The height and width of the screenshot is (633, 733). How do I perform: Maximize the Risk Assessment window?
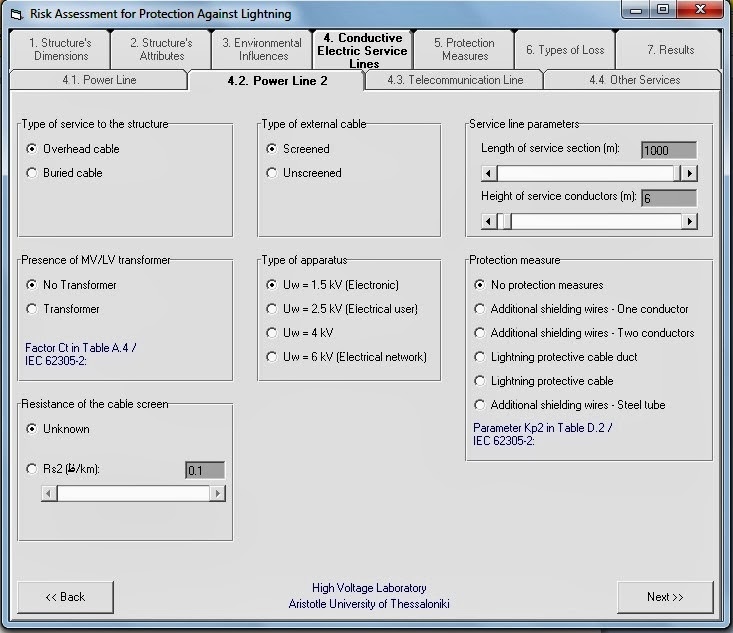662,10
